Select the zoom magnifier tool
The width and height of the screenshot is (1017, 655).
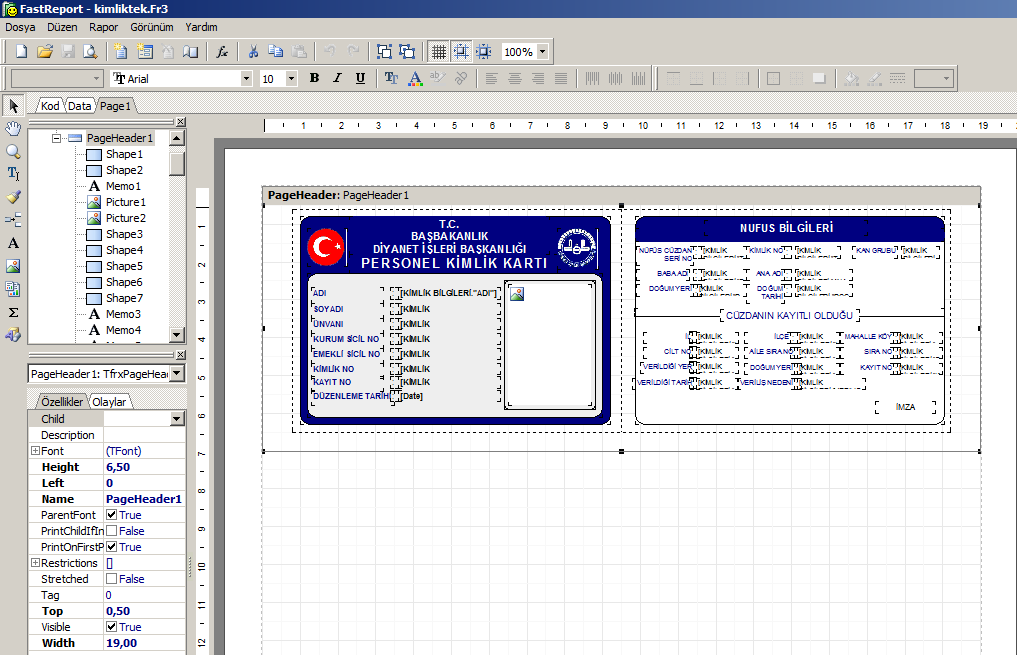[x=13, y=152]
